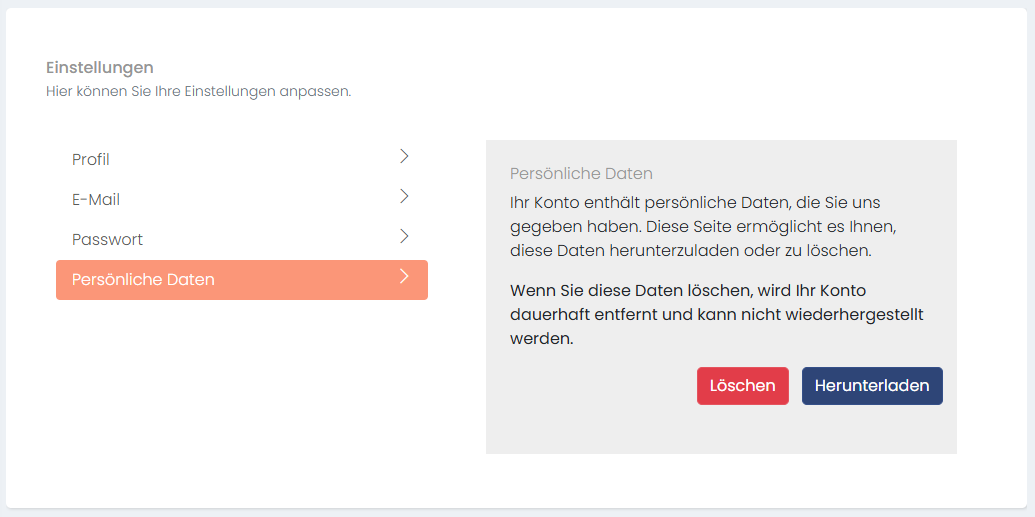Click the chevron arrow next to Profil
The width and height of the screenshot is (1035, 517).
pyautogui.click(x=404, y=156)
